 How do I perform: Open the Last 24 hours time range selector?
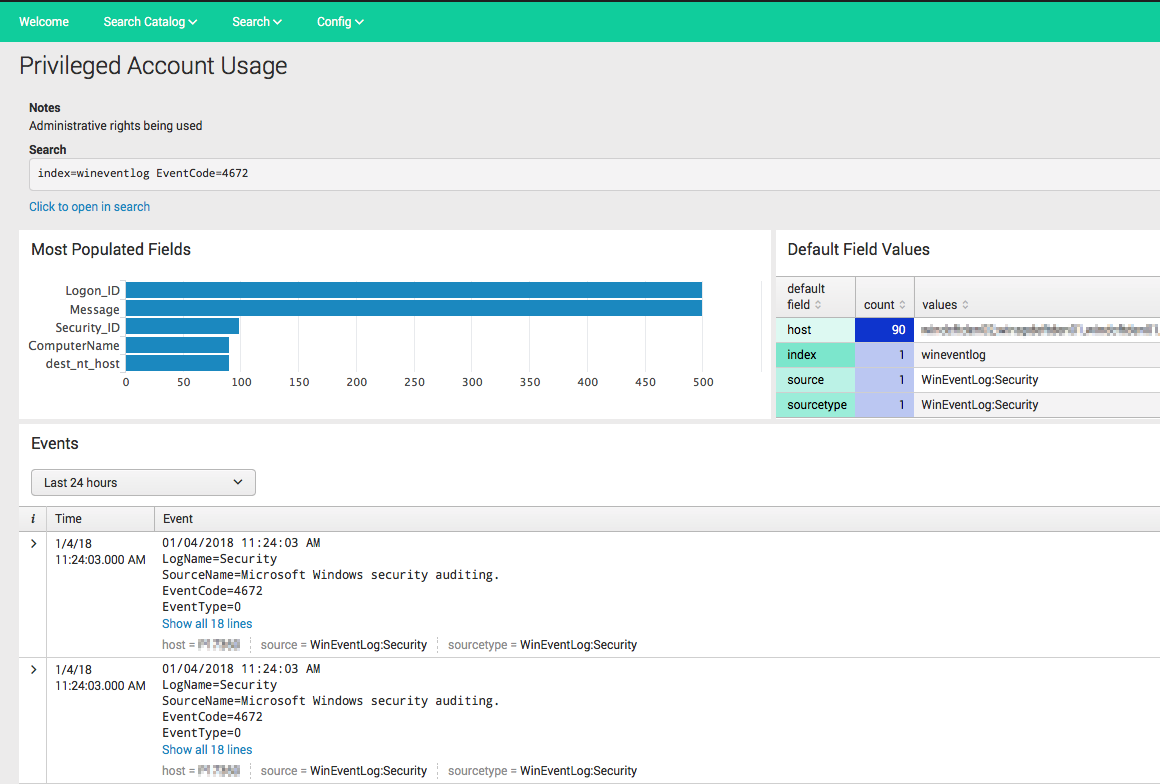click(x=143, y=482)
